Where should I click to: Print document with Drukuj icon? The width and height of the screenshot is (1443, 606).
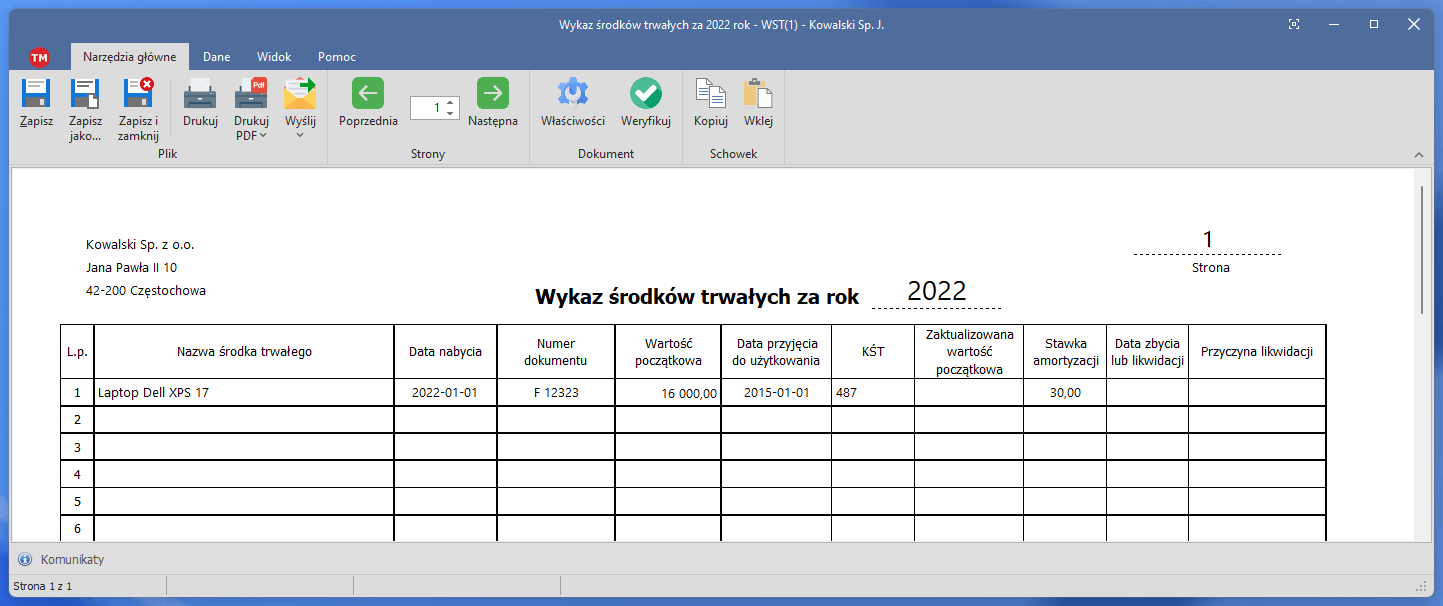(x=200, y=95)
